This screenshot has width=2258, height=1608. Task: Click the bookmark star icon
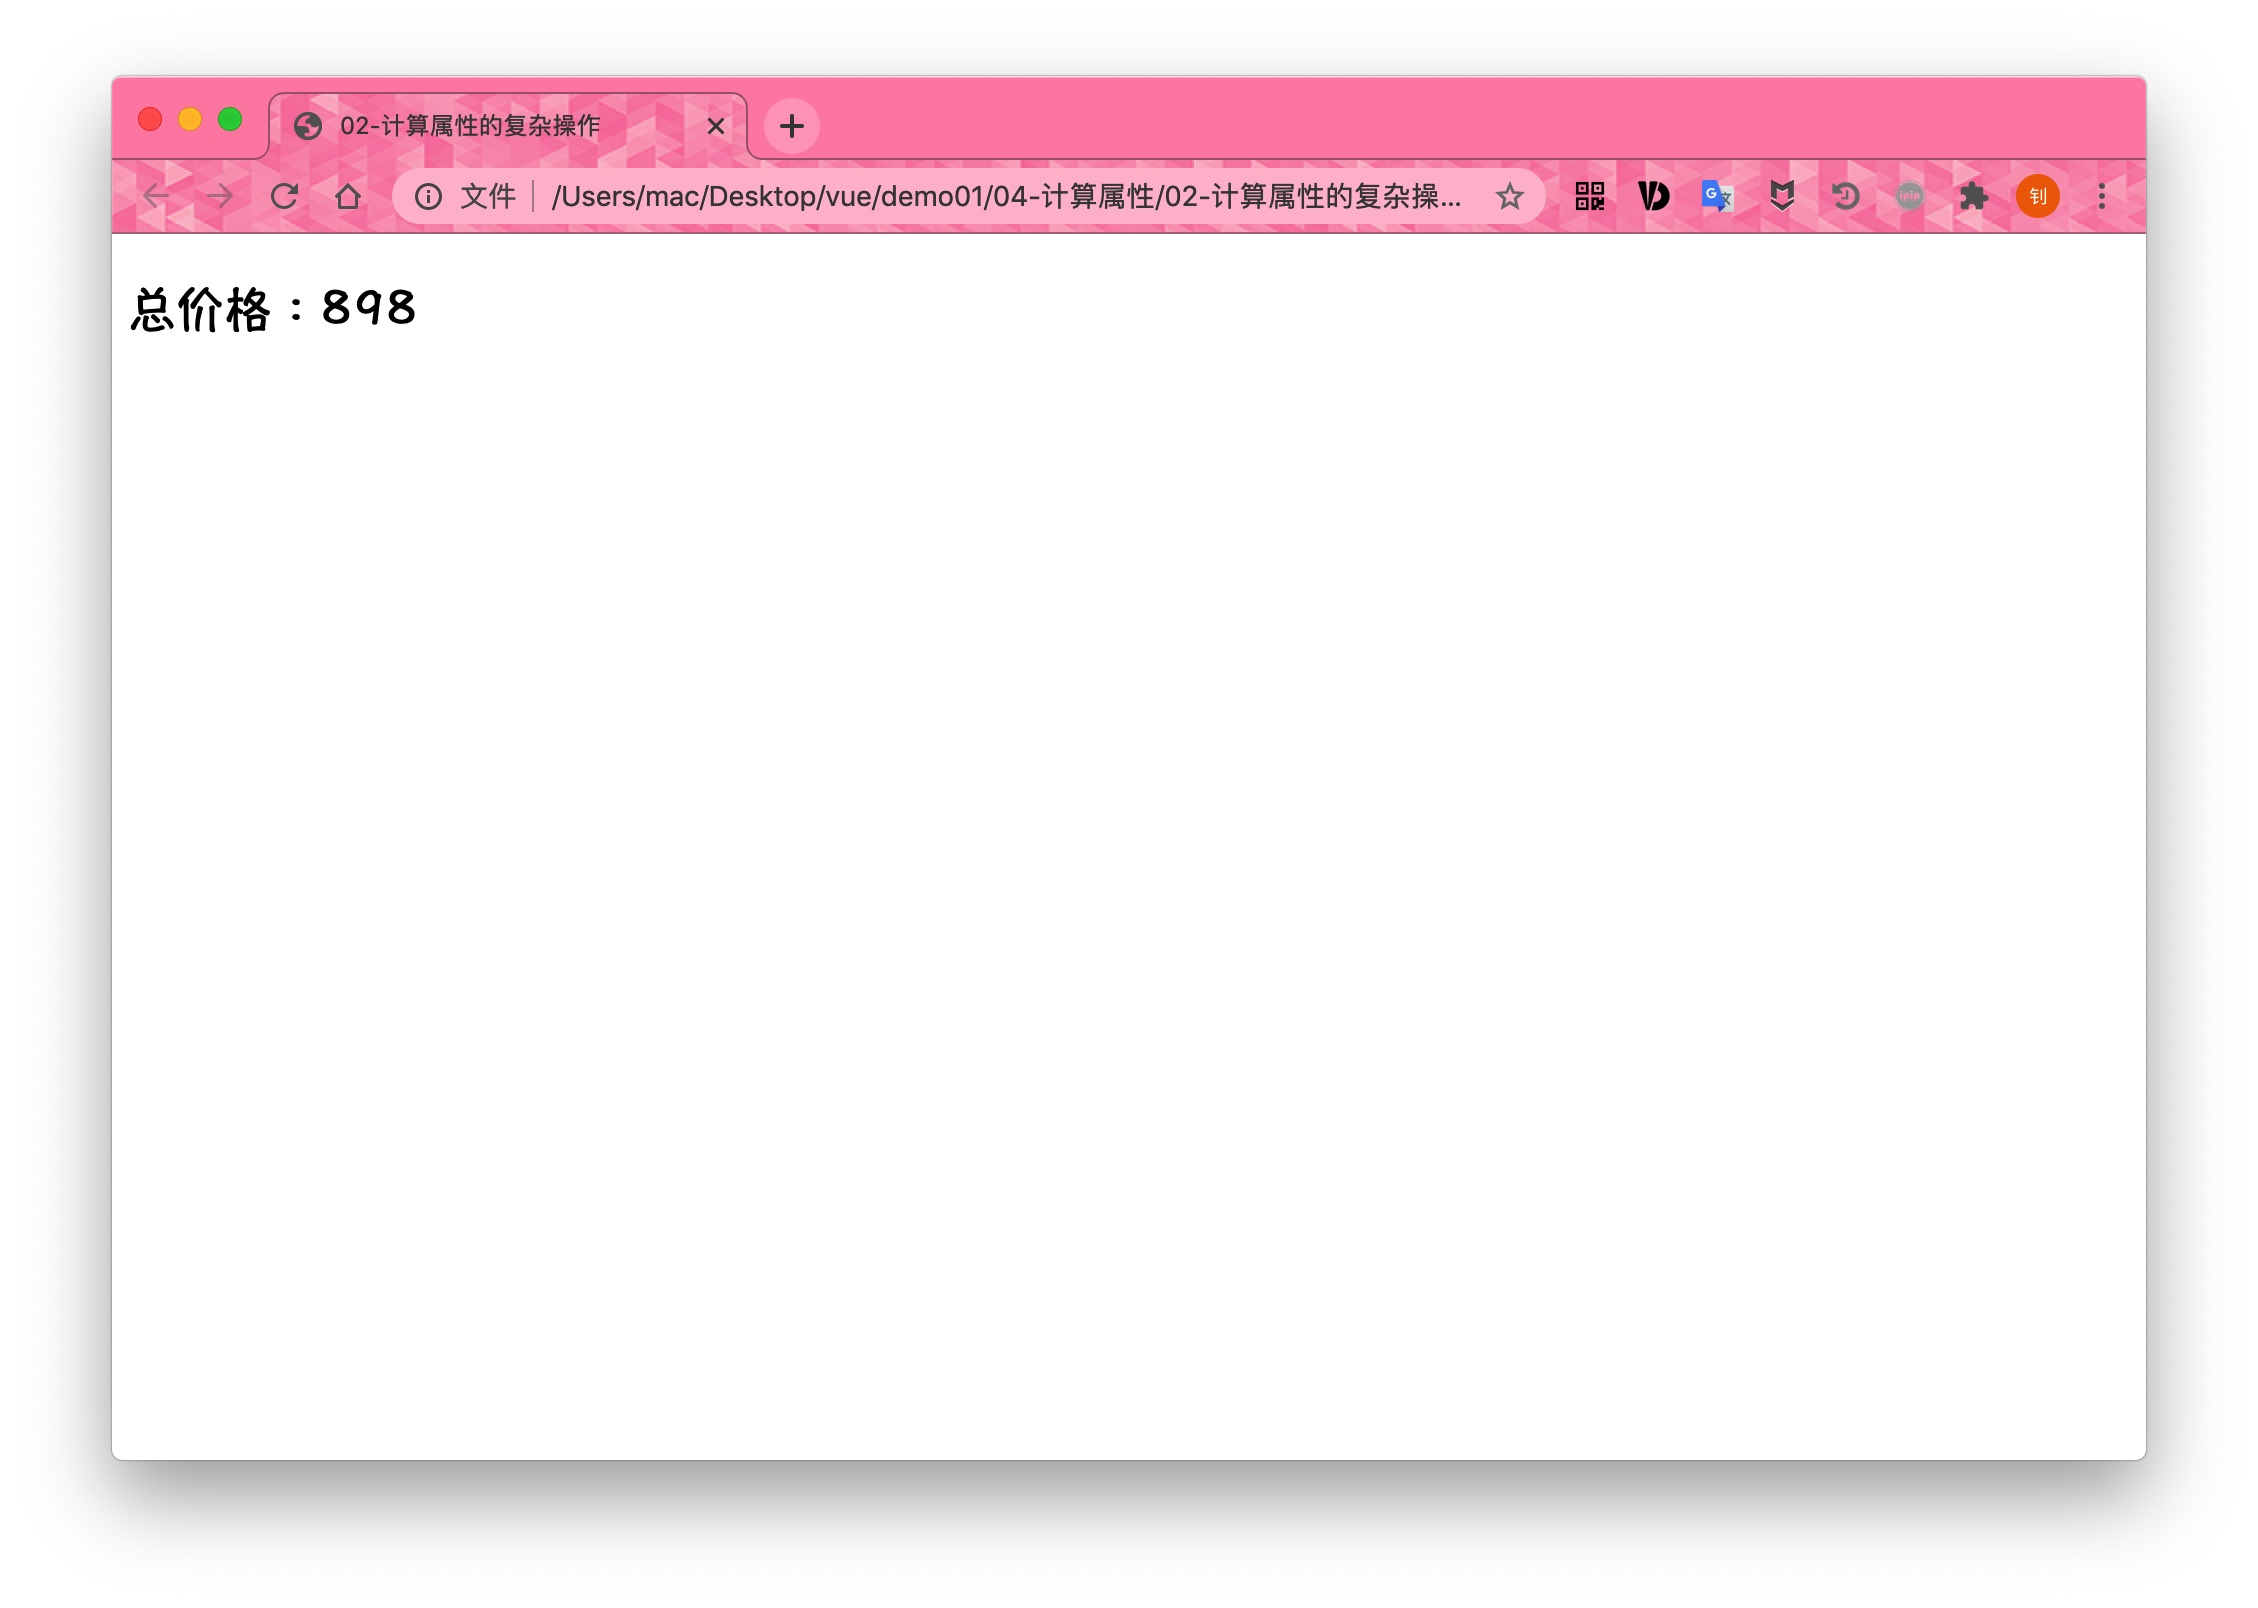coord(1508,195)
